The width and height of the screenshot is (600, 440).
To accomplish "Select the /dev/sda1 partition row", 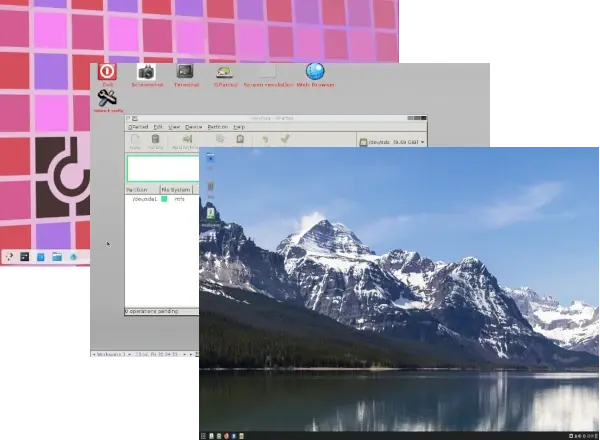I will pyautogui.click(x=162, y=199).
